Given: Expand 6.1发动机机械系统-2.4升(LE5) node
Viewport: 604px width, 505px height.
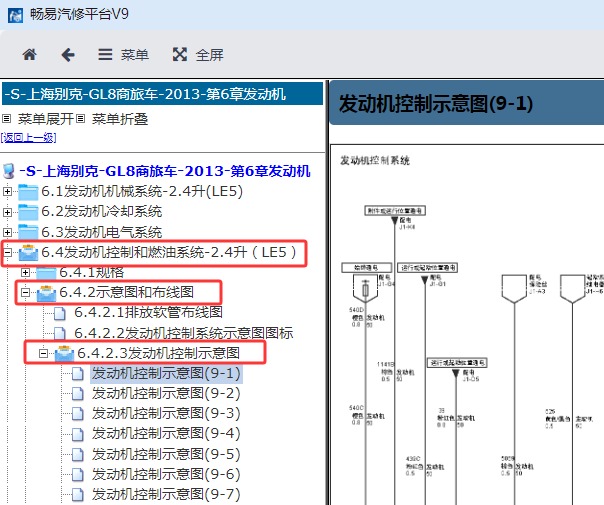Looking at the screenshot, I should point(7,191).
